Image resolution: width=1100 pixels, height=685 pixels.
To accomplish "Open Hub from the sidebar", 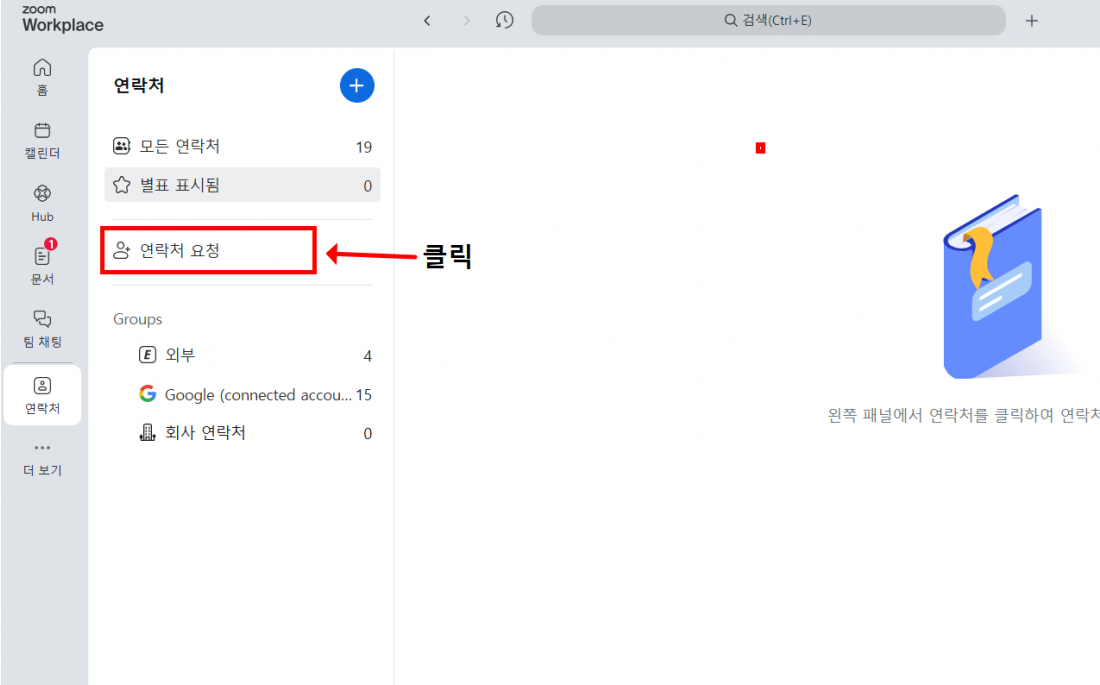I will (42, 201).
